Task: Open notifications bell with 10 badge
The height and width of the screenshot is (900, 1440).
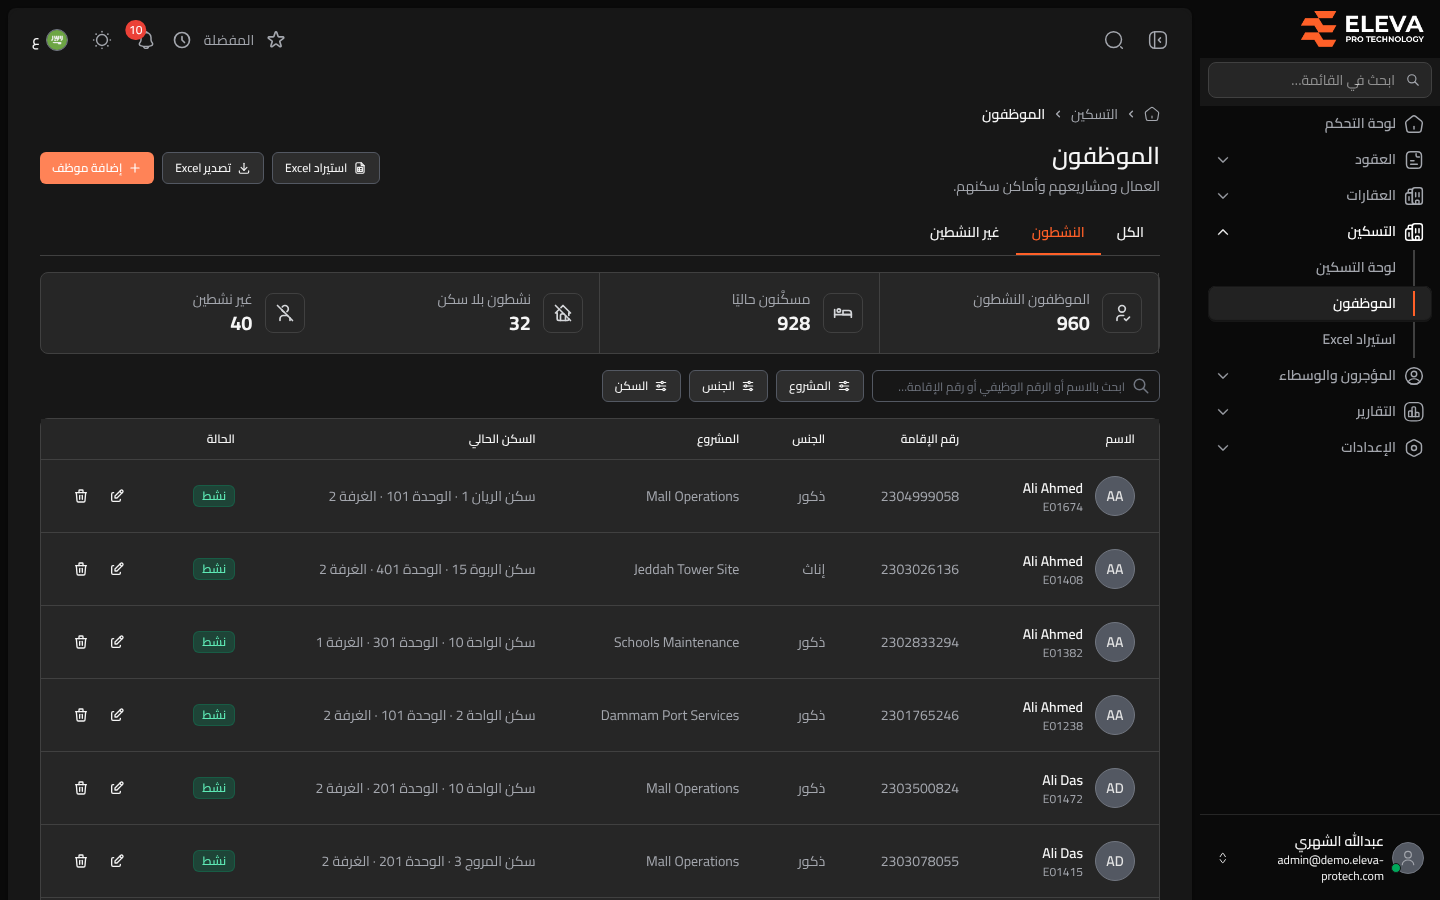Action: tap(145, 40)
